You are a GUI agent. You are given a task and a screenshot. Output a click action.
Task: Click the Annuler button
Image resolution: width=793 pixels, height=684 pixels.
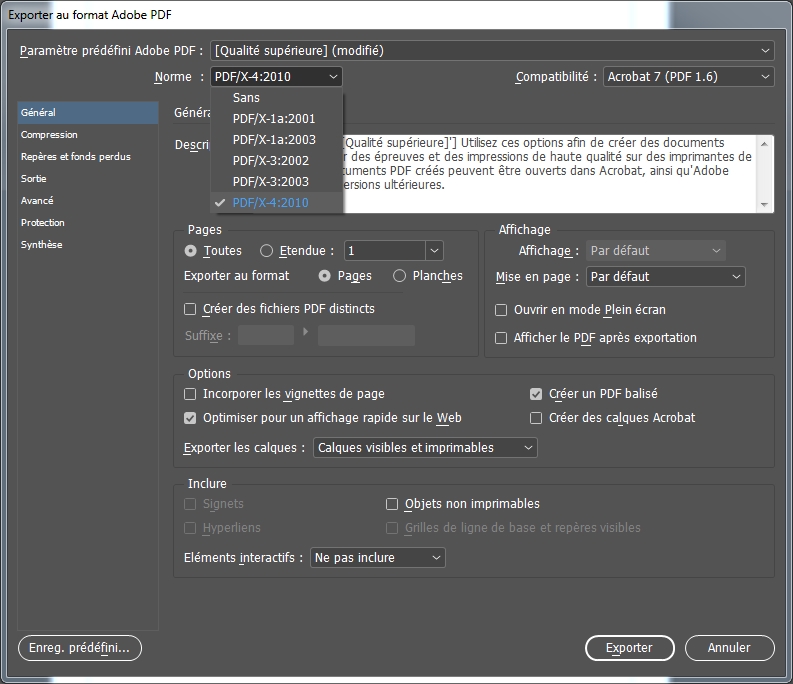tap(729, 648)
